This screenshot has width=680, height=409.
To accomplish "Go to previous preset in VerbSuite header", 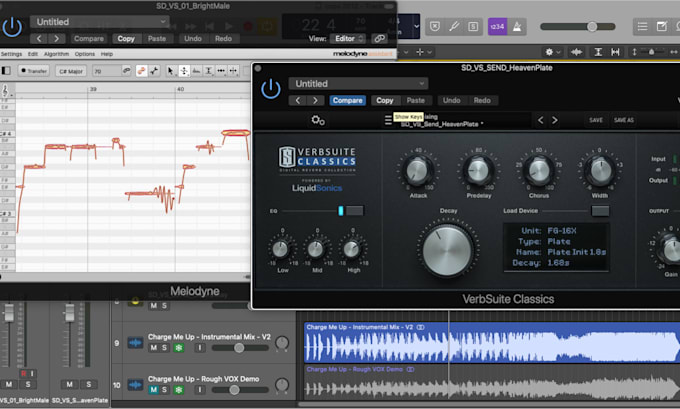I will (298, 100).
